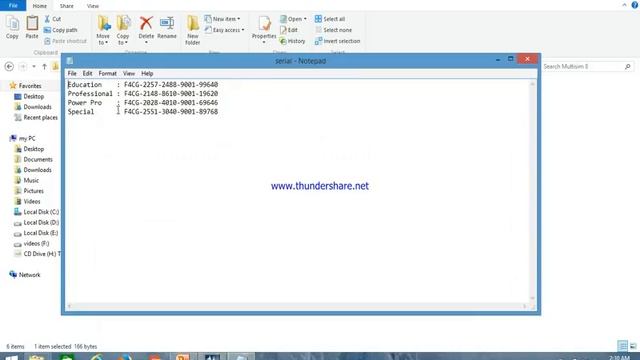This screenshot has width=640, height=360.
Task: Click the Education serial number line
Action: point(143,84)
